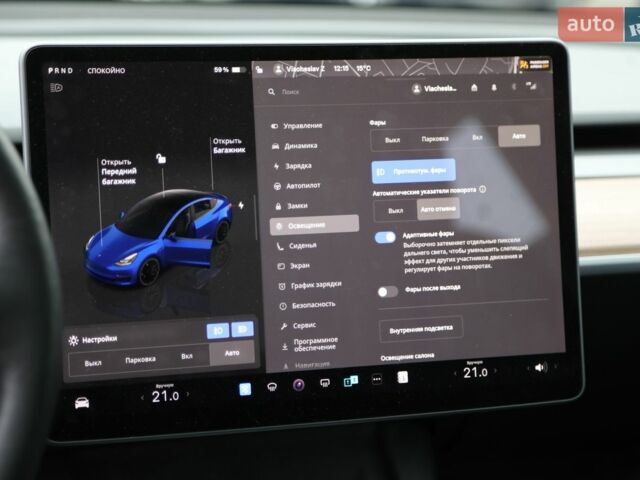Toggle the Адаптивные фары switch

[x=385, y=238]
